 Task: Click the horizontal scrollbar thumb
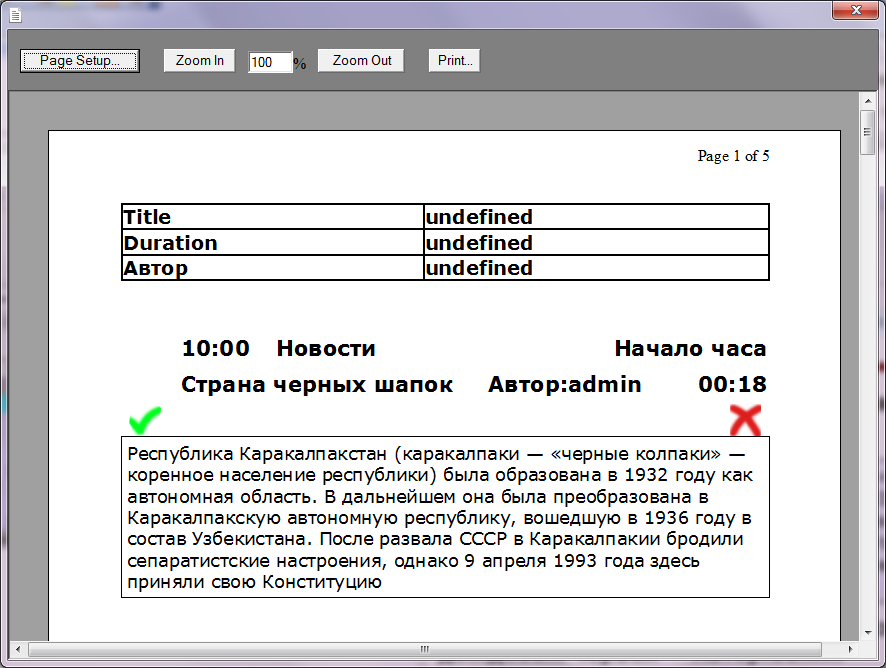(424, 649)
